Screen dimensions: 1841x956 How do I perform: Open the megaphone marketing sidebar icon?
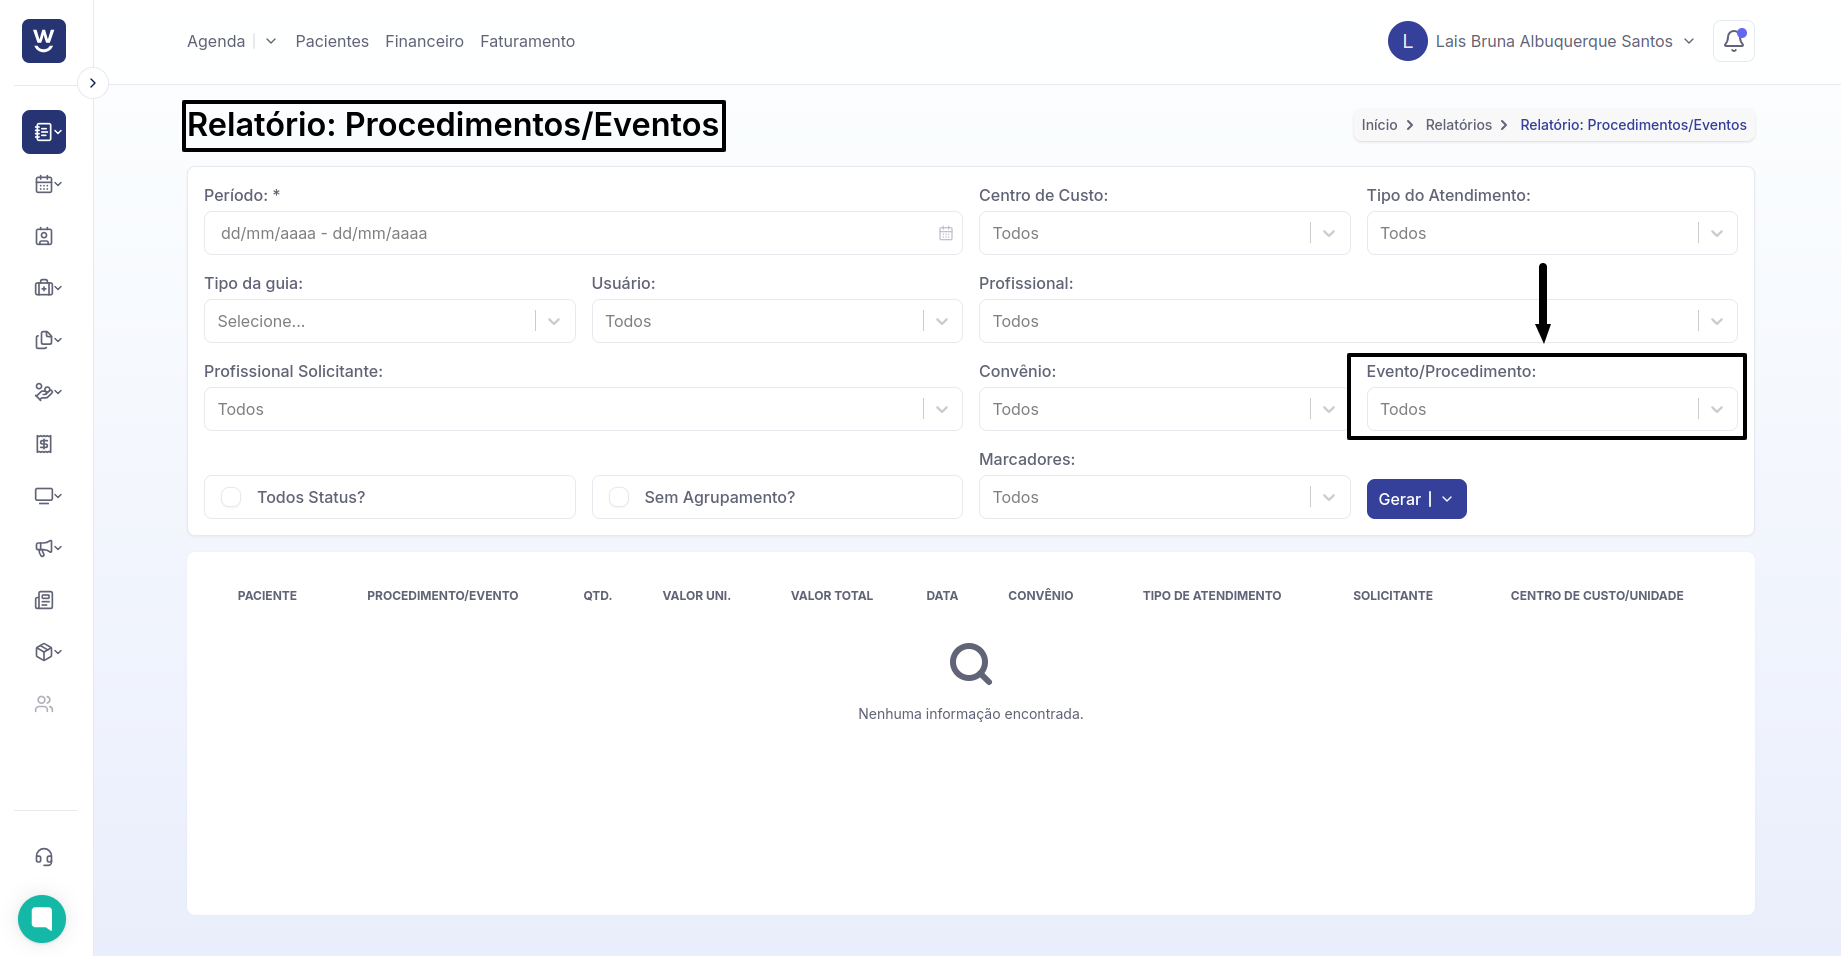(47, 548)
